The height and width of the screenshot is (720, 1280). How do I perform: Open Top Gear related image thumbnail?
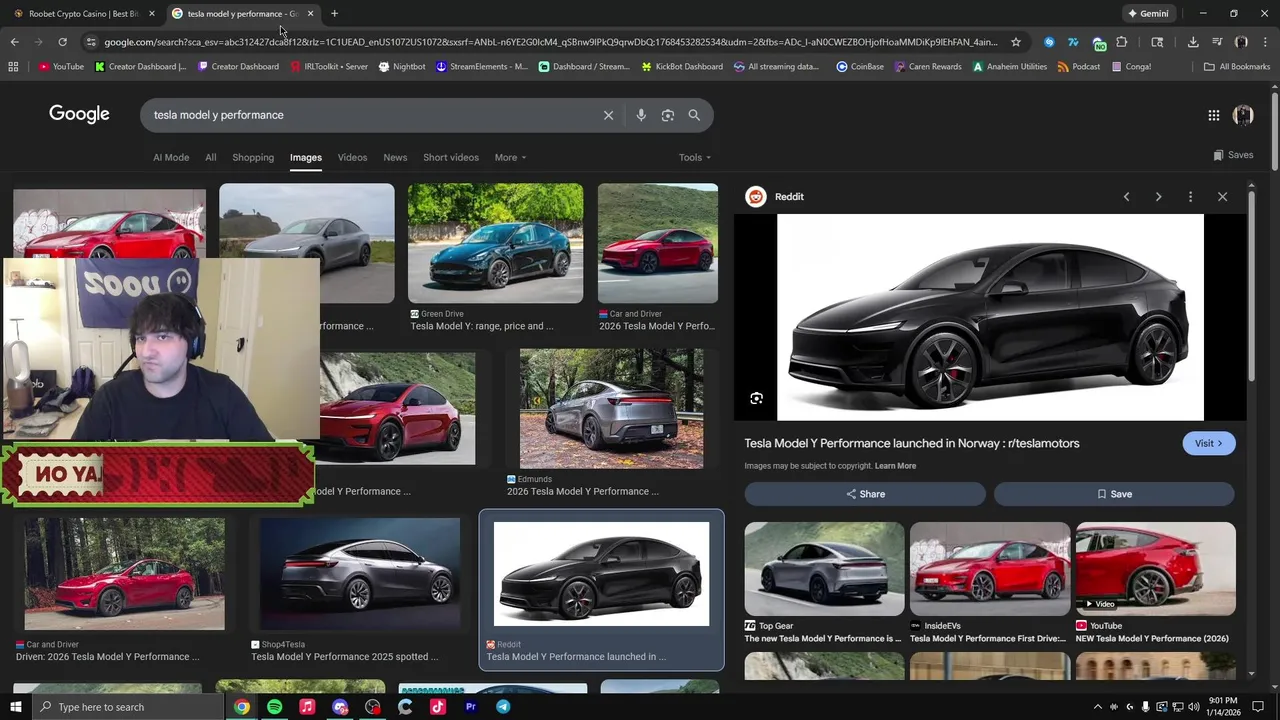click(824, 569)
